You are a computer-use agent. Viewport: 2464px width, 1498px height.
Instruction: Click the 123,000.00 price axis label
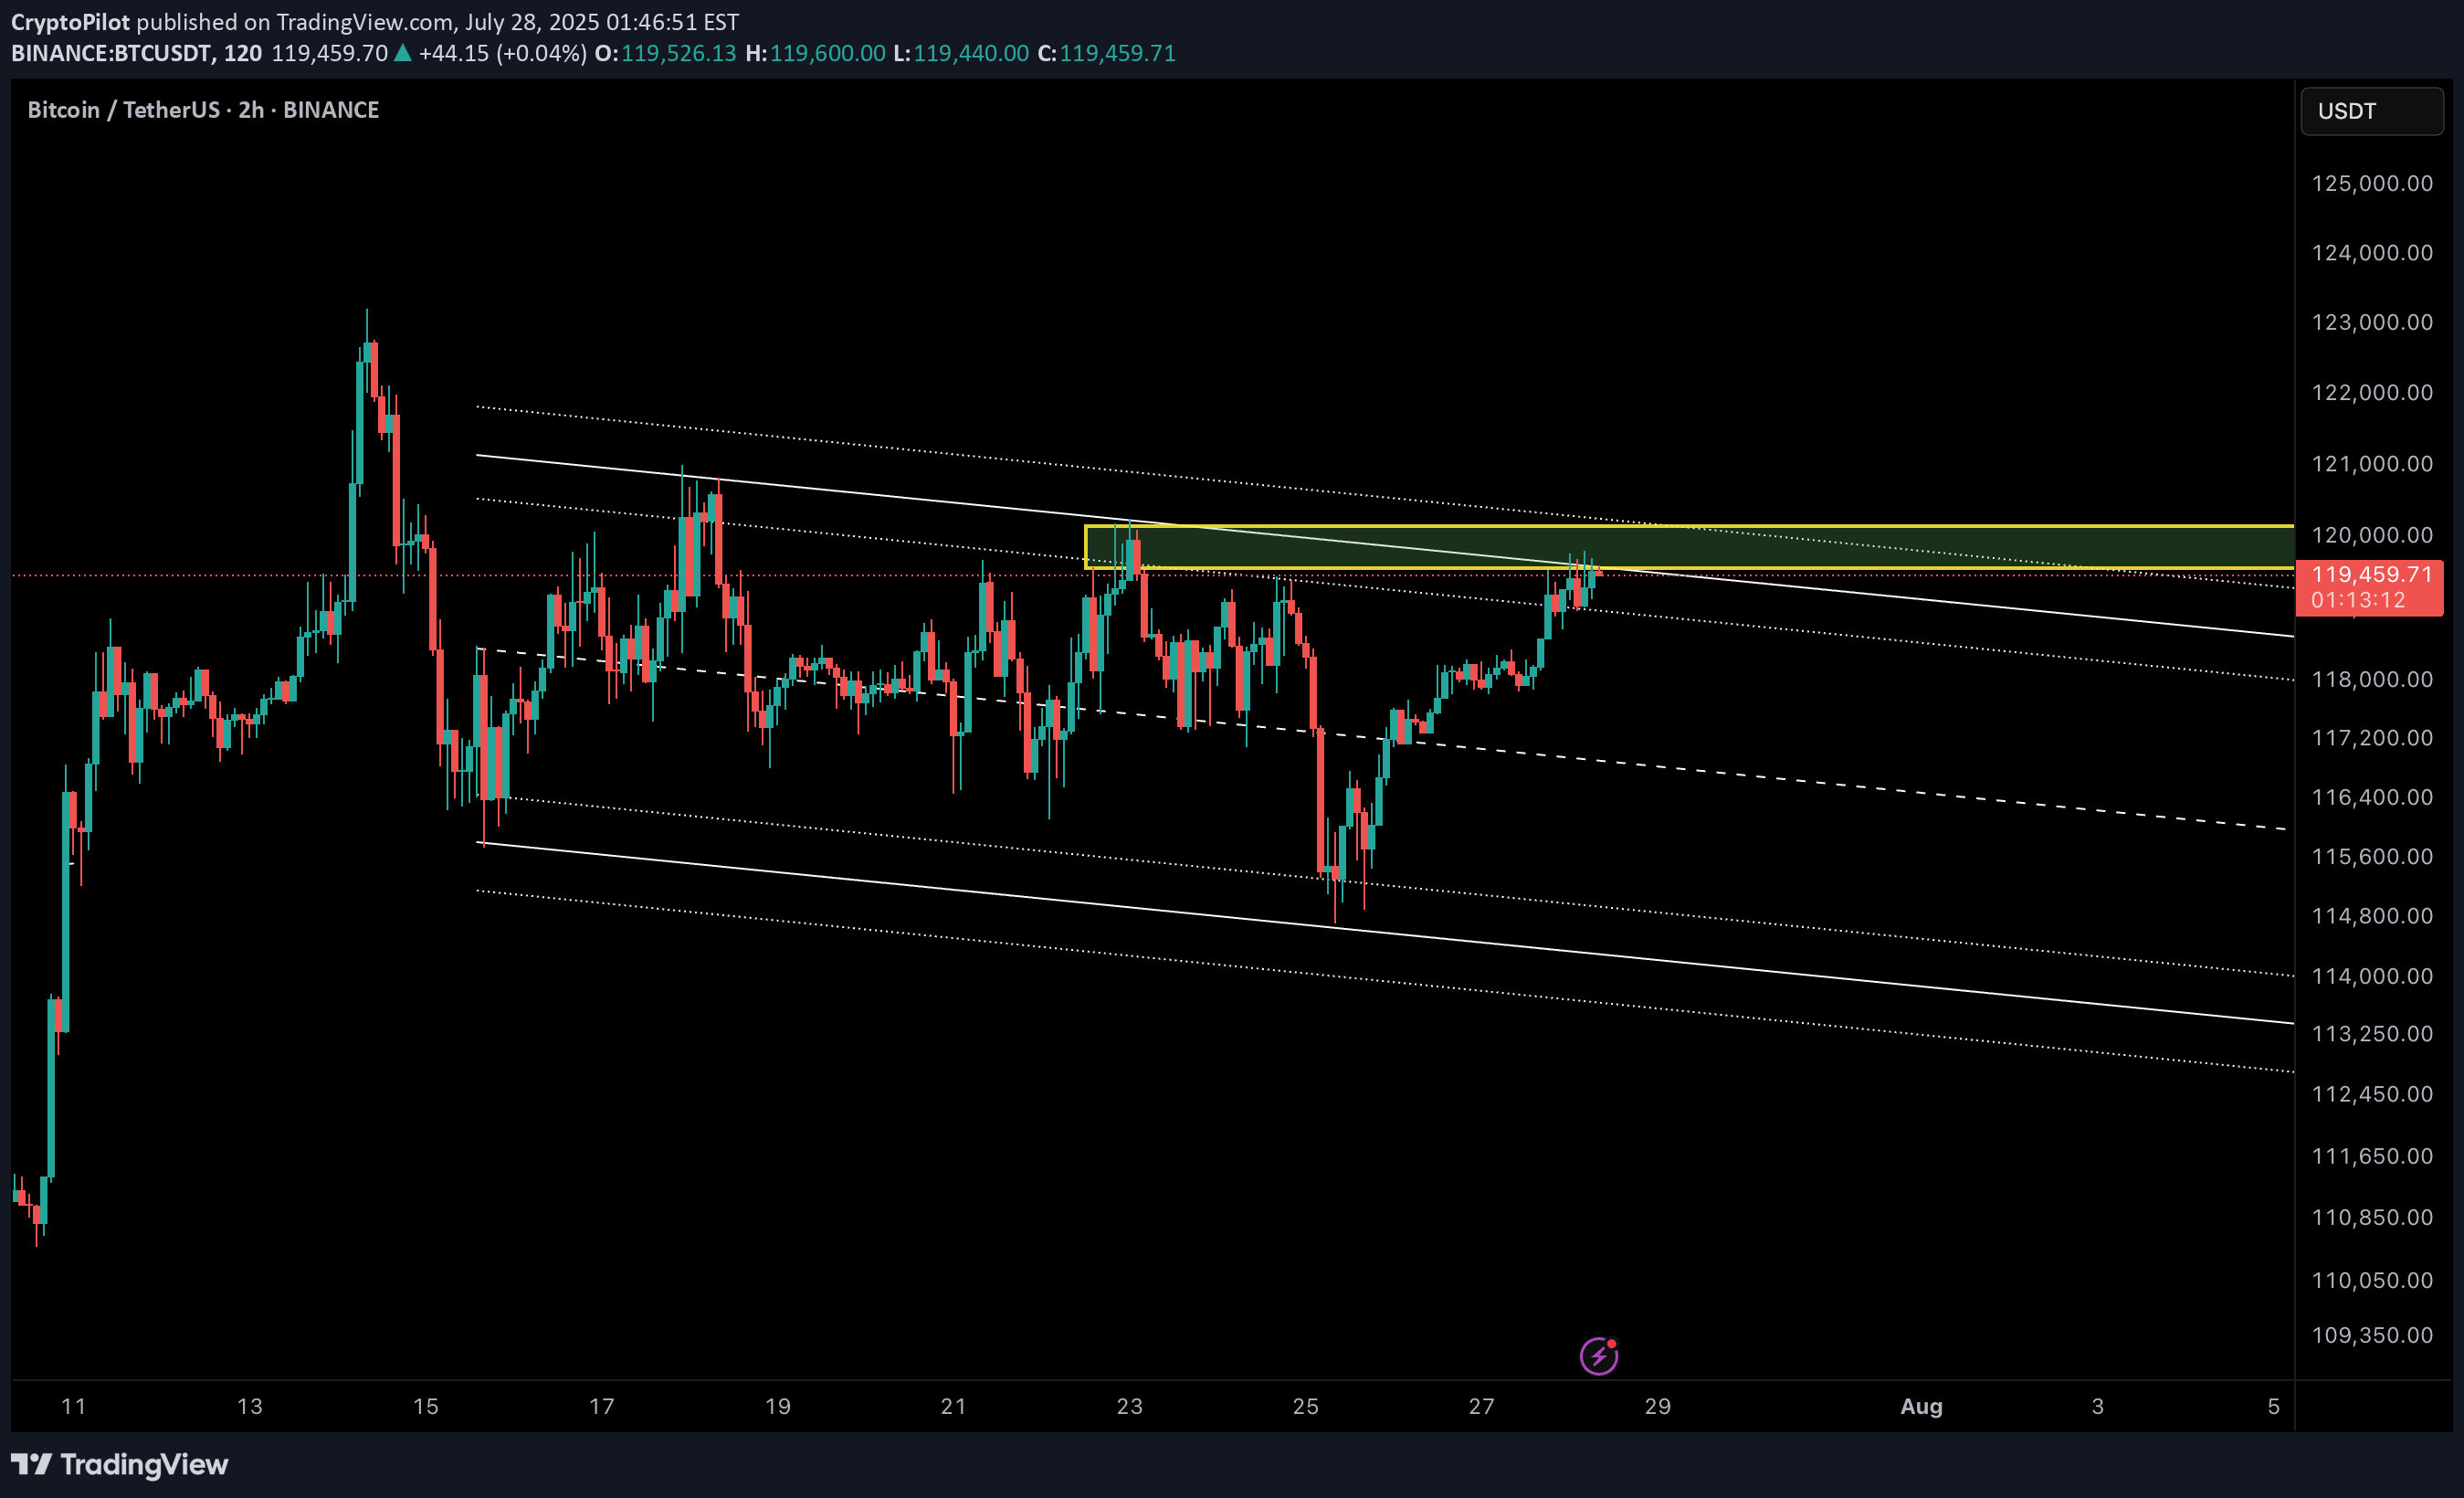2371,322
